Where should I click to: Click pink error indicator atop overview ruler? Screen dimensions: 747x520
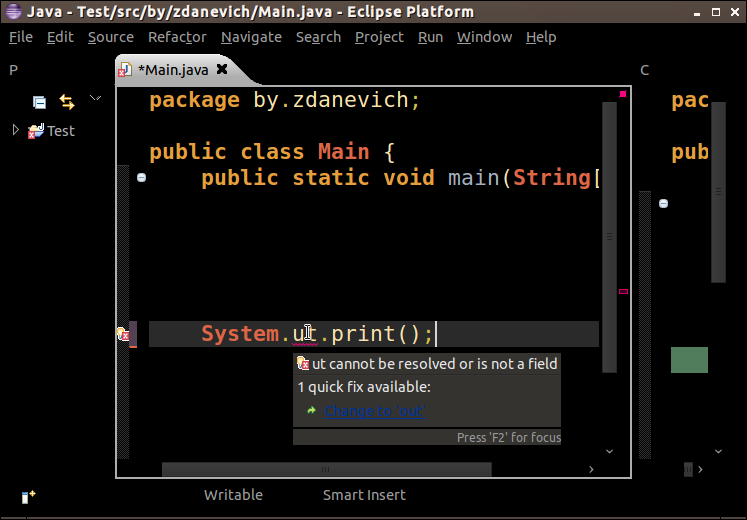click(x=623, y=94)
